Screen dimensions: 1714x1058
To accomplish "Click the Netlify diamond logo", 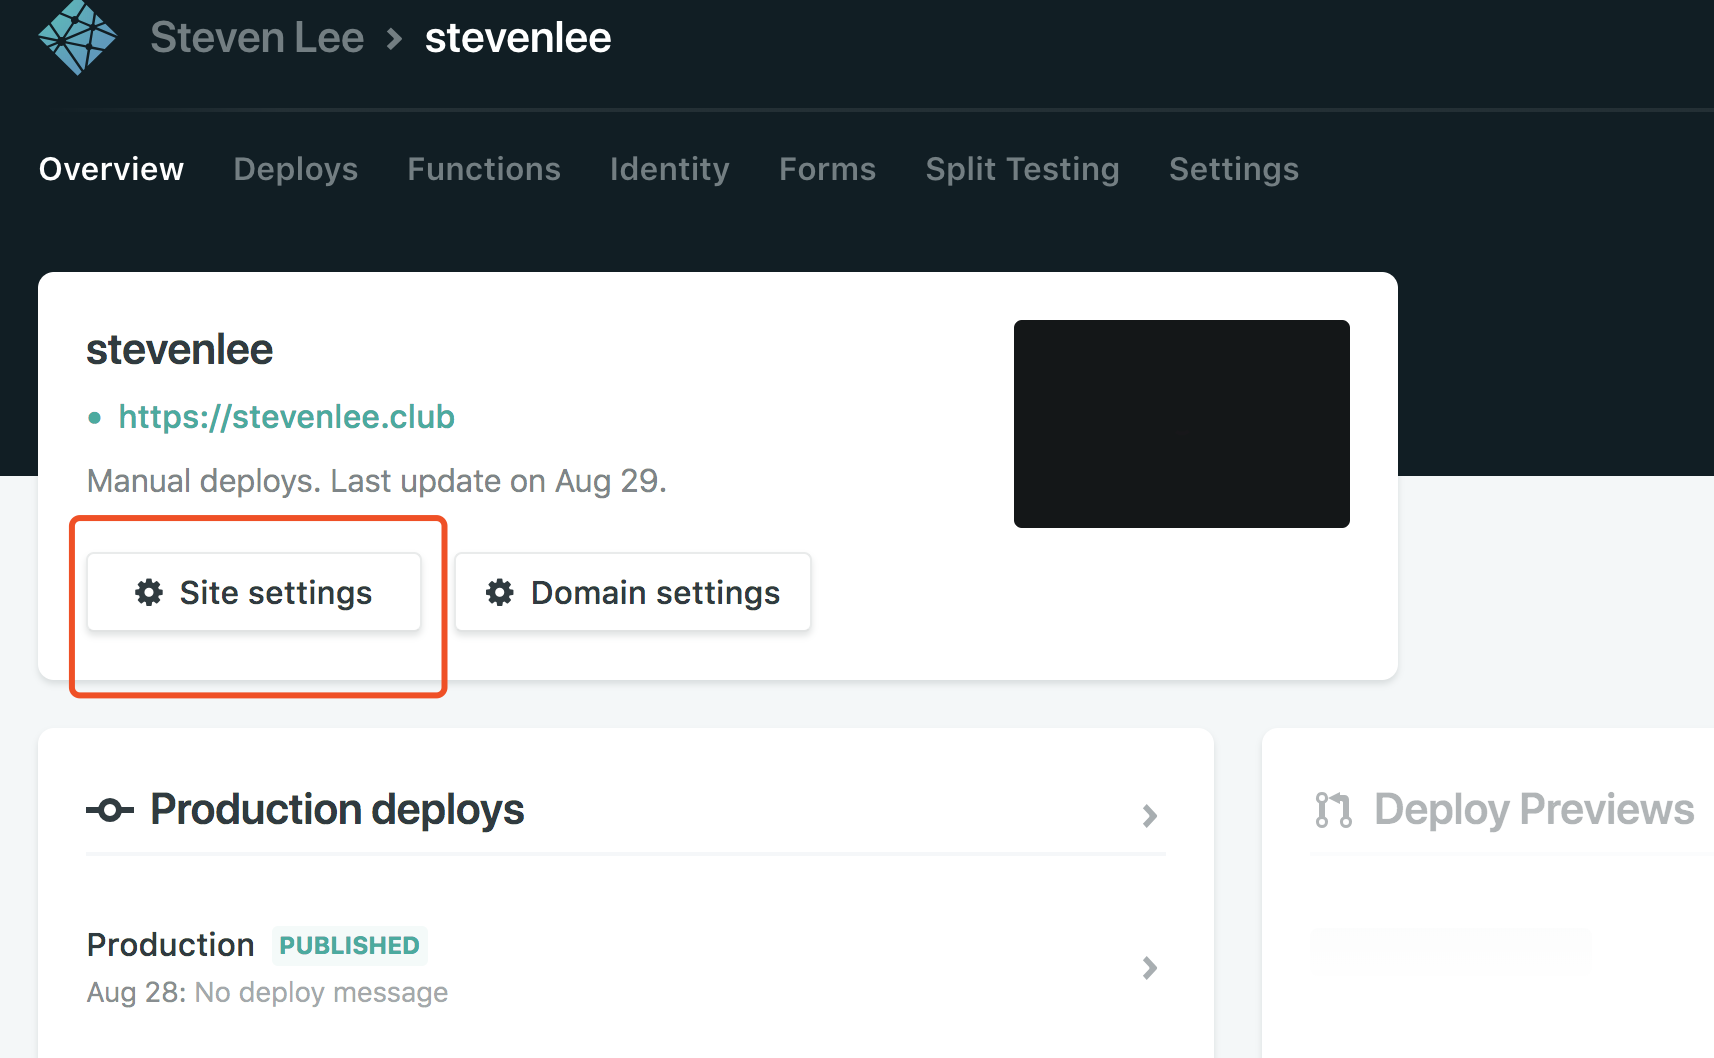I will (77, 37).
